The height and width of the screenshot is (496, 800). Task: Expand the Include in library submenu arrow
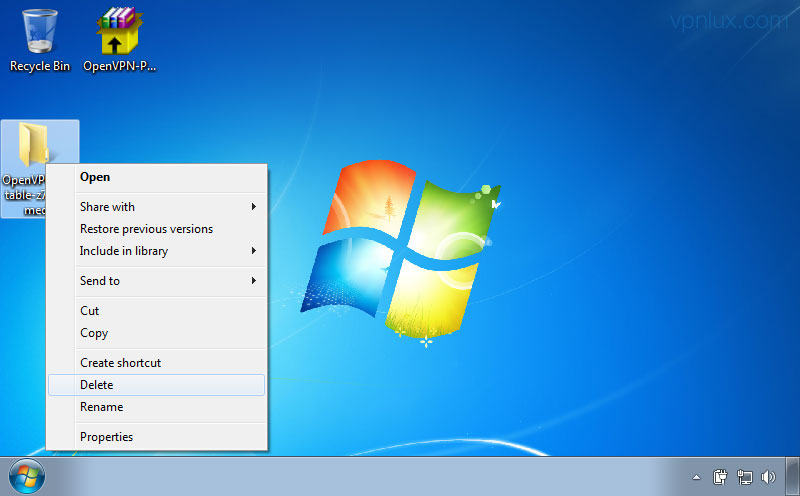pyautogui.click(x=254, y=251)
